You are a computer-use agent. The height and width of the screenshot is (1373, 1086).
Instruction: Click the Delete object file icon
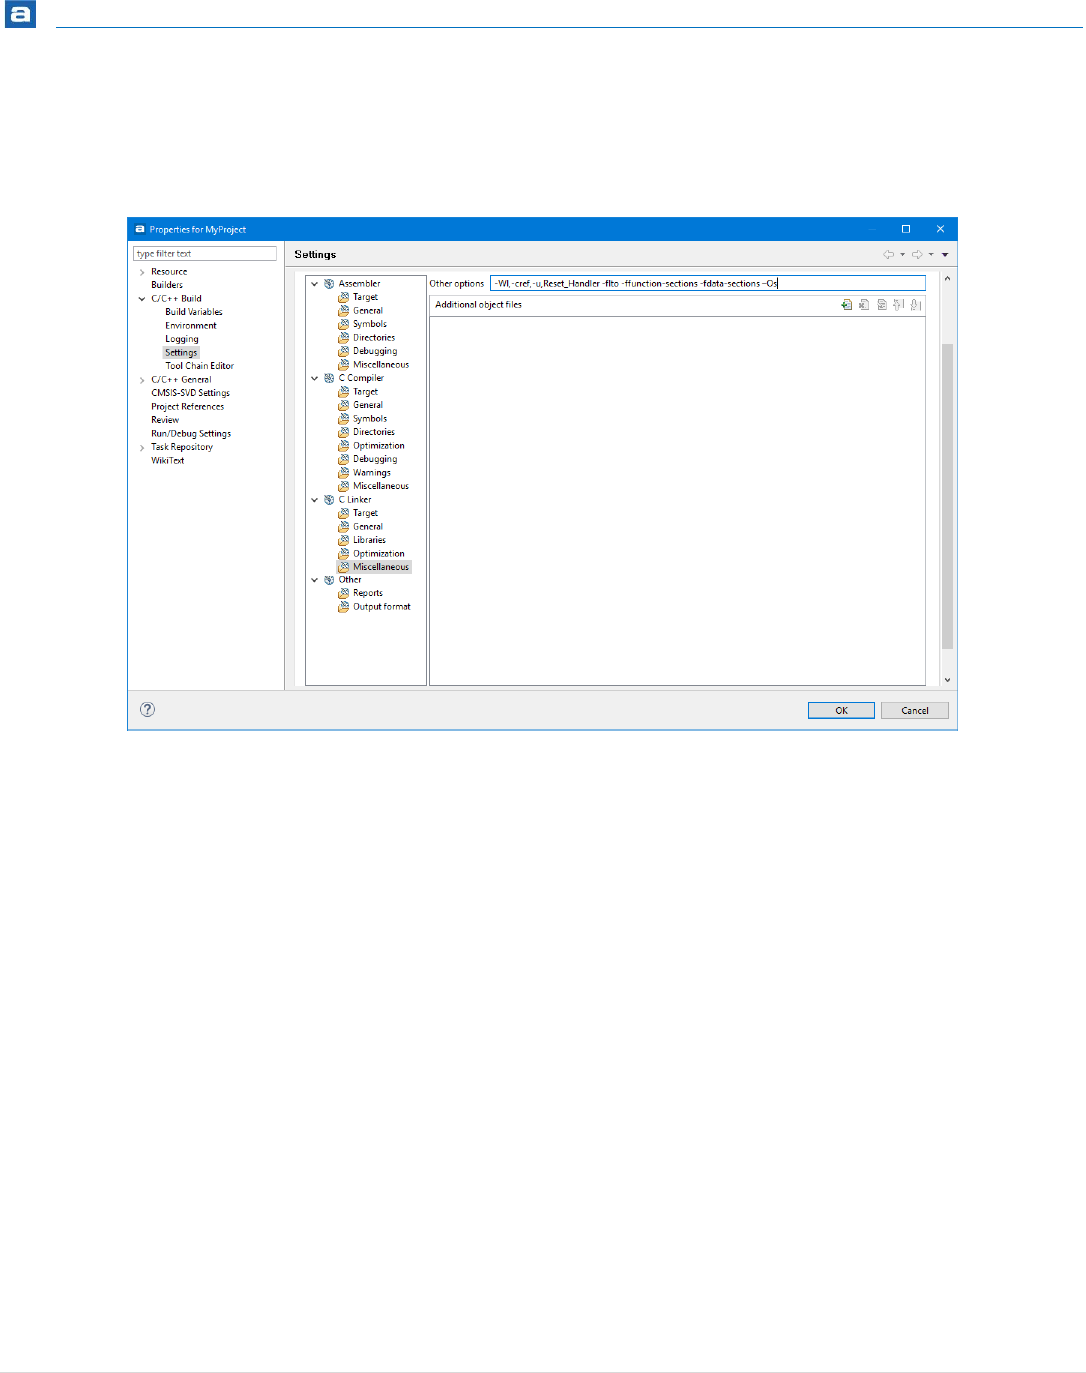pos(864,305)
